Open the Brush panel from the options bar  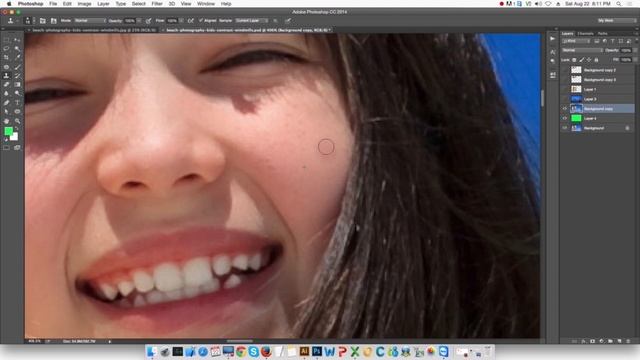[42, 20]
